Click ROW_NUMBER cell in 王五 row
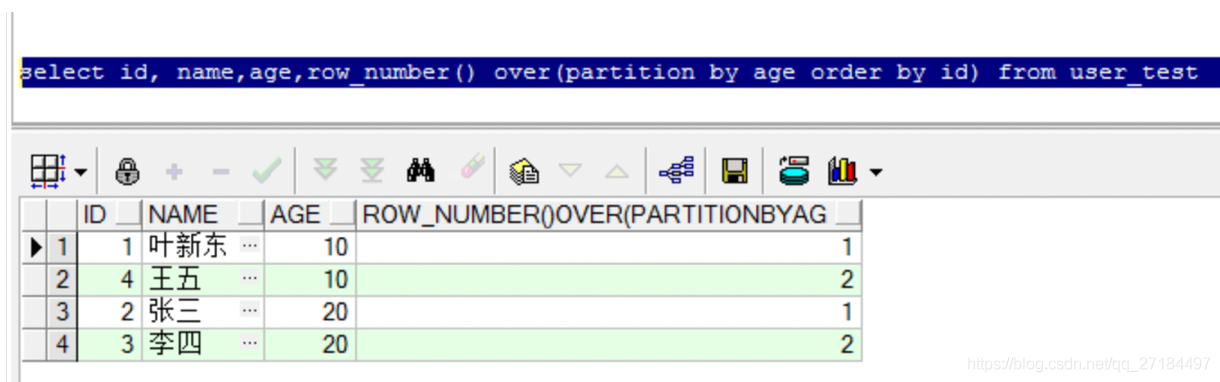 609,279
